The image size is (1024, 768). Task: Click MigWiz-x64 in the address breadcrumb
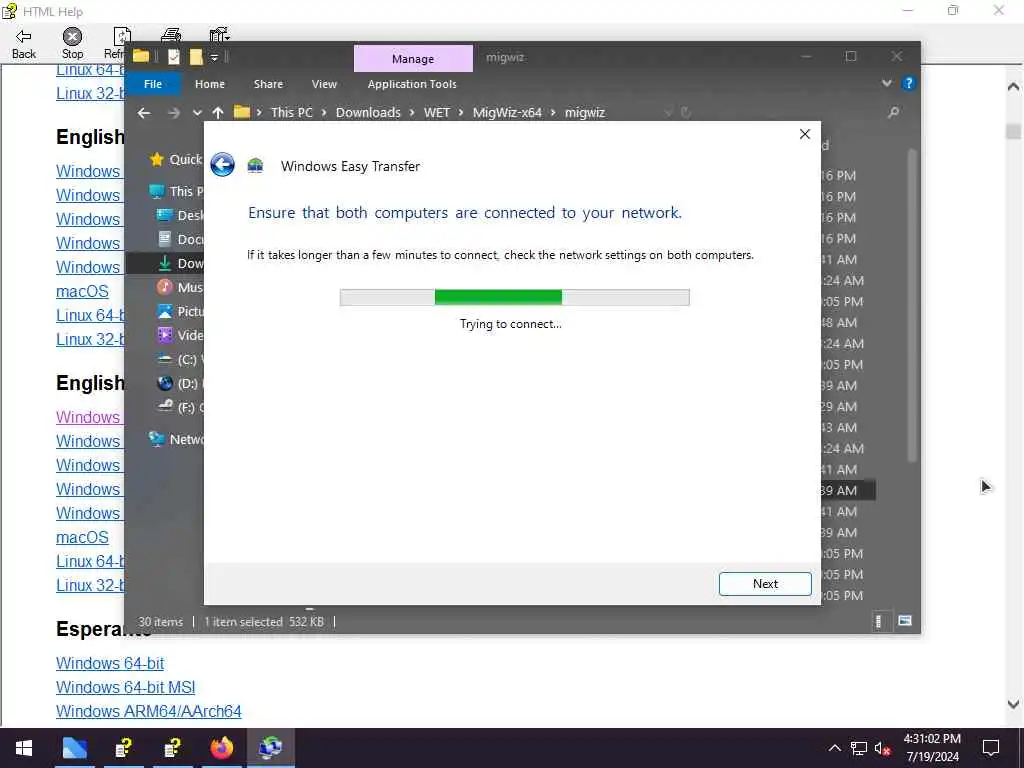507,112
